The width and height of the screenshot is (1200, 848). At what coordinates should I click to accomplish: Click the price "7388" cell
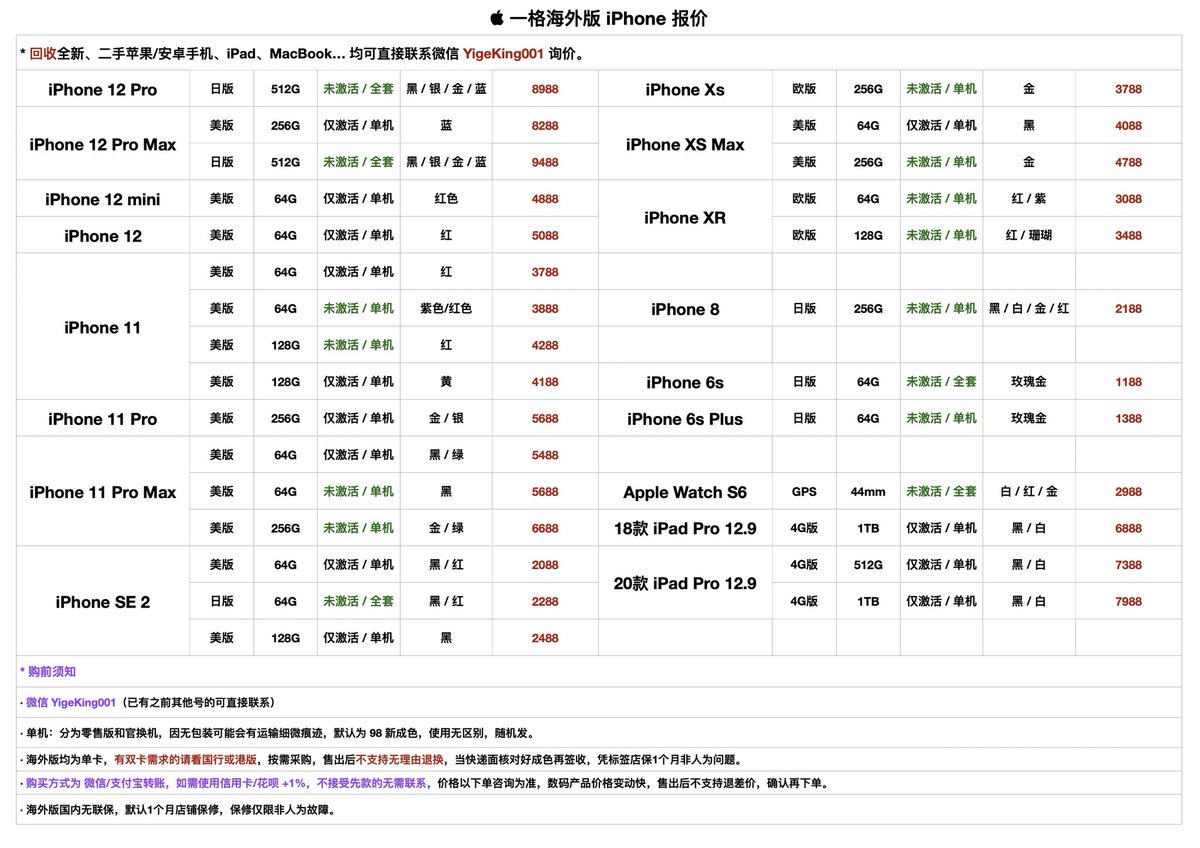pyautogui.click(x=1128, y=565)
